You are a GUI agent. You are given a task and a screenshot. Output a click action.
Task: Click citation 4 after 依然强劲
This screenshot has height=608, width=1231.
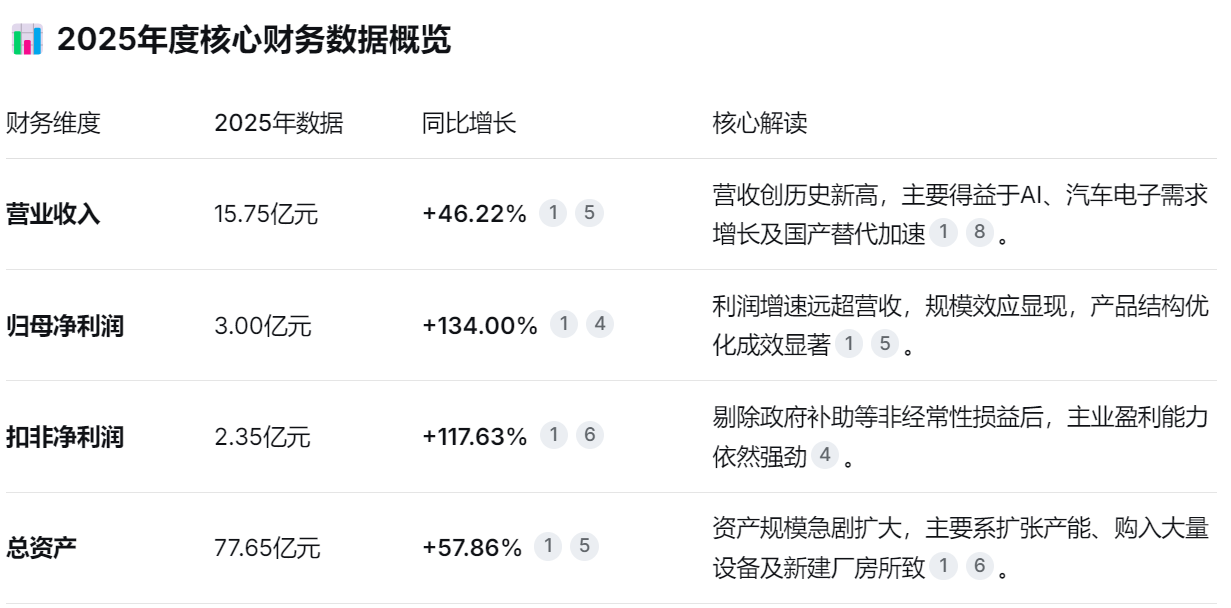coord(825,456)
